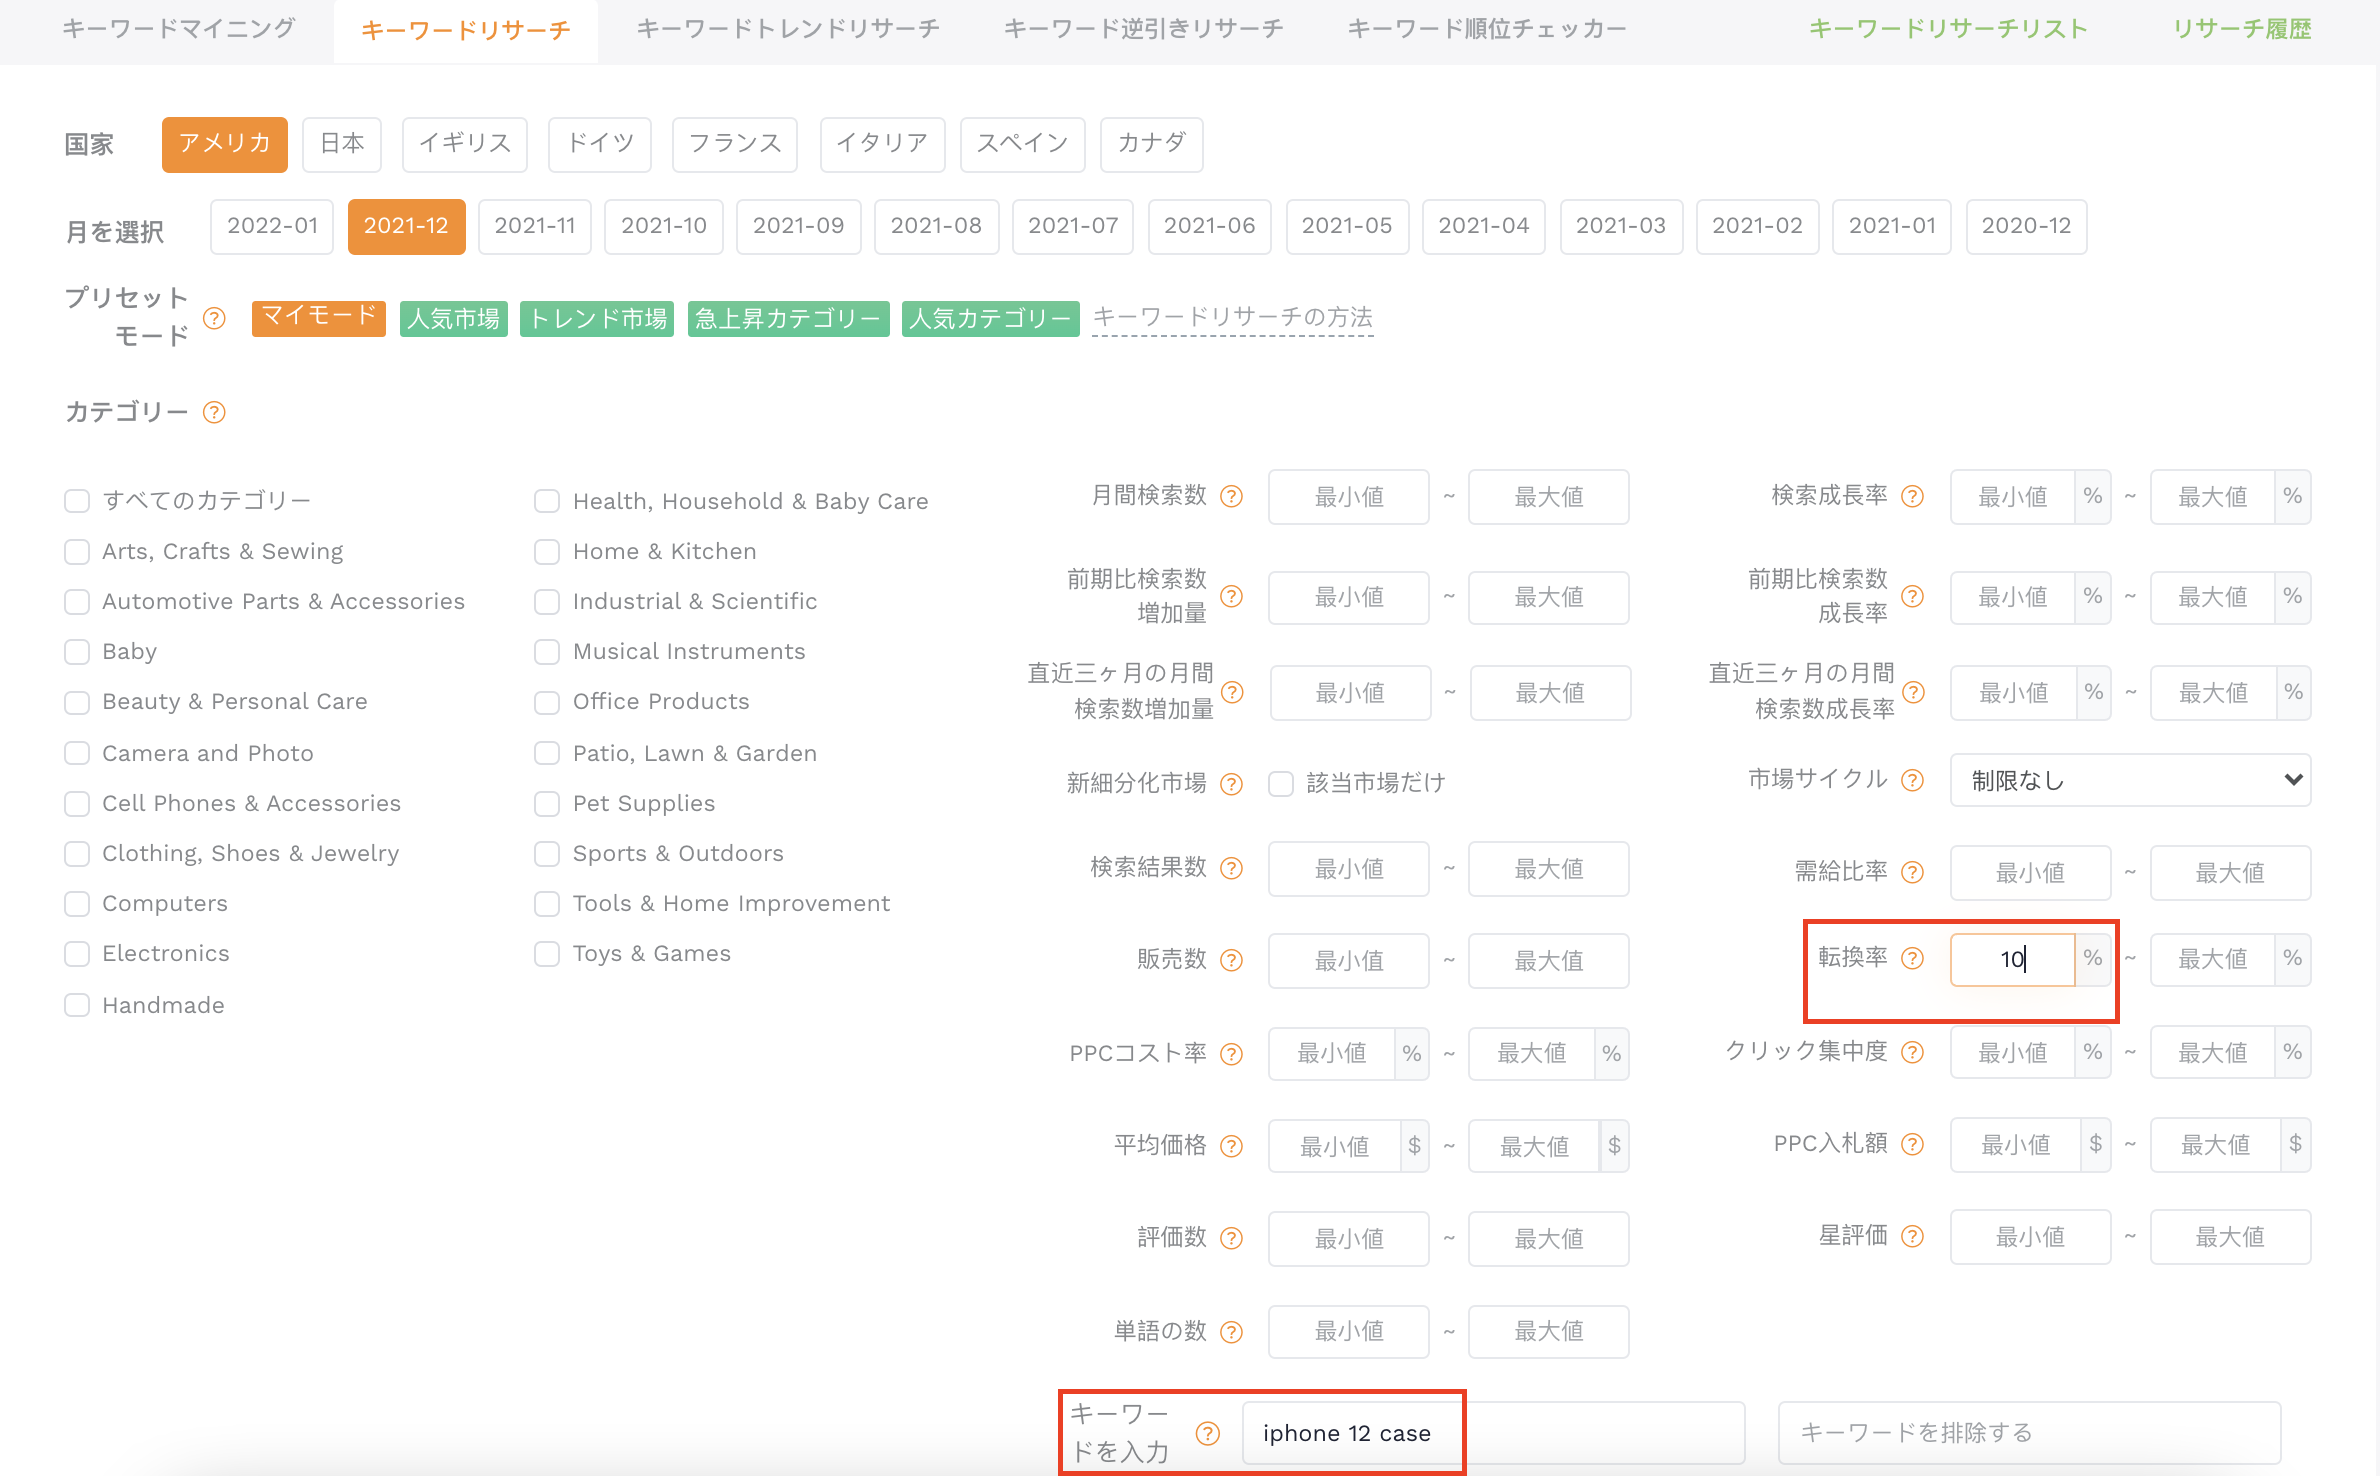Enable Home & Kitchen category
This screenshot has width=2380, height=1476.
[547, 552]
